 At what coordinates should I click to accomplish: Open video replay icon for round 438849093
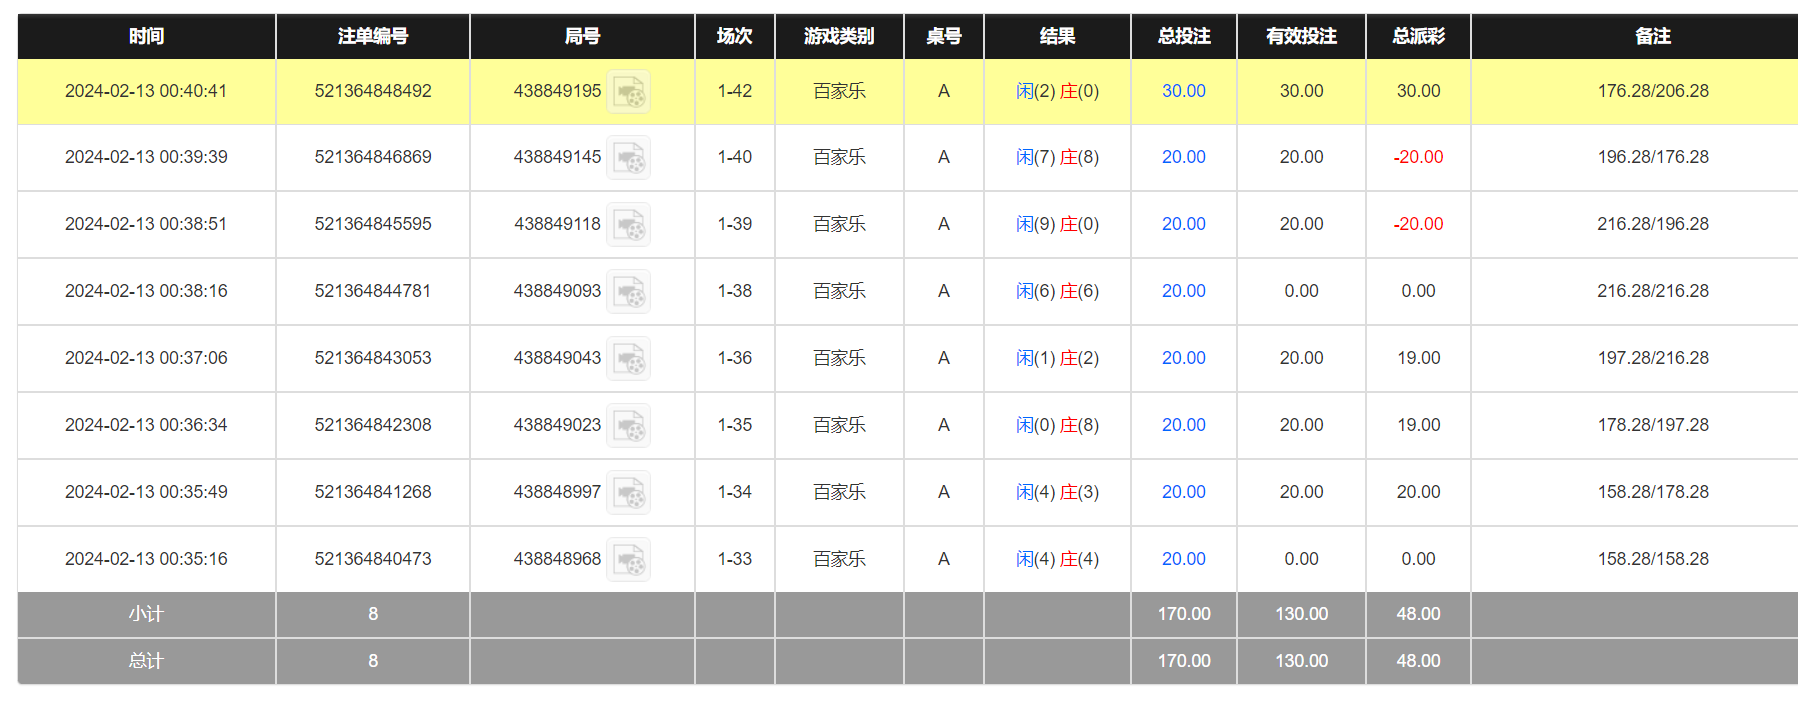click(629, 292)
